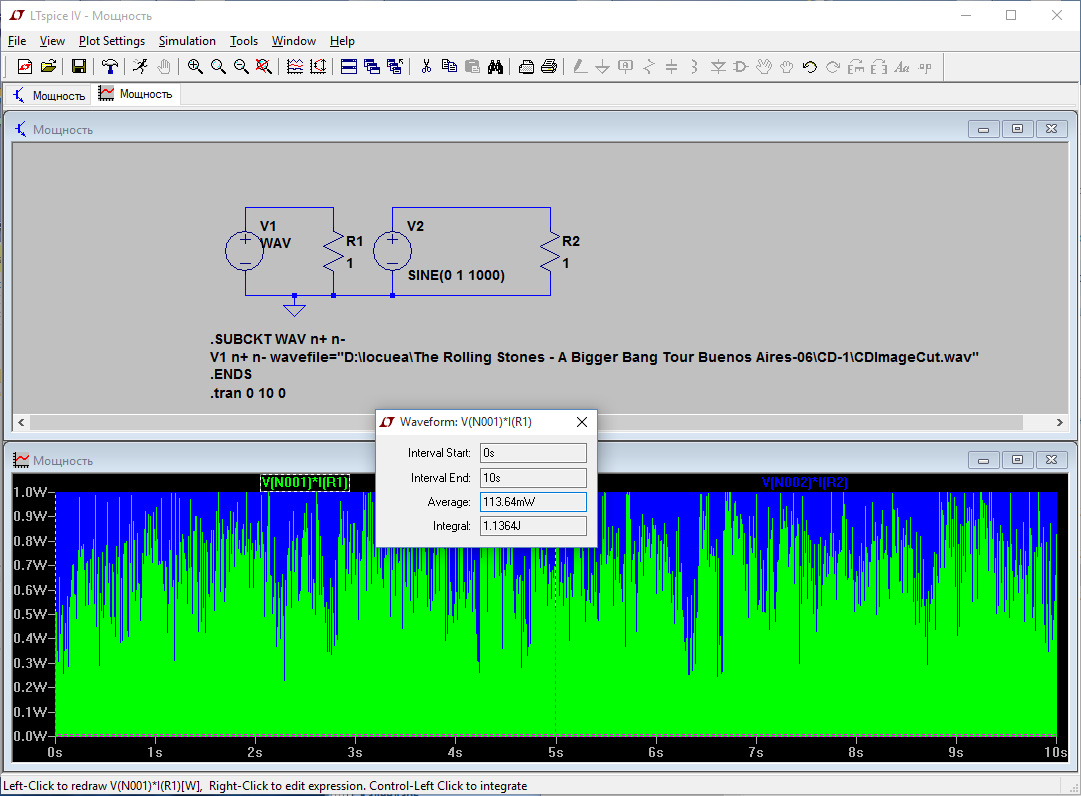Click the Autorange axes icon
The height and width of the screenshot is (796, 1081).
[318, 67]
